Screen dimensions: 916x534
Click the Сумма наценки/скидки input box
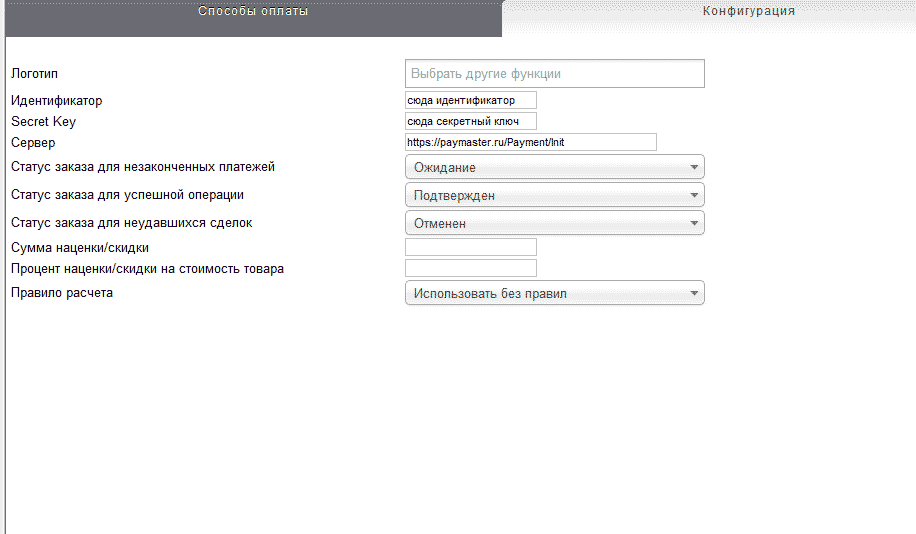pyautogui.click(x=470, y=247)
